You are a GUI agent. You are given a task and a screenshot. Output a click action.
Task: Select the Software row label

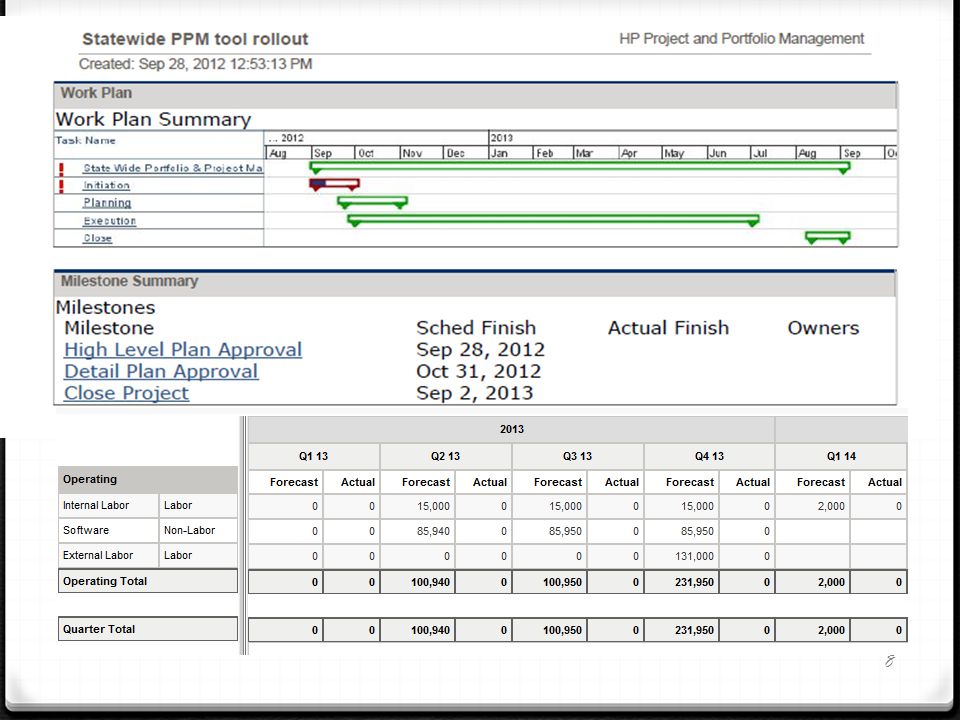(x=108, y=530)
